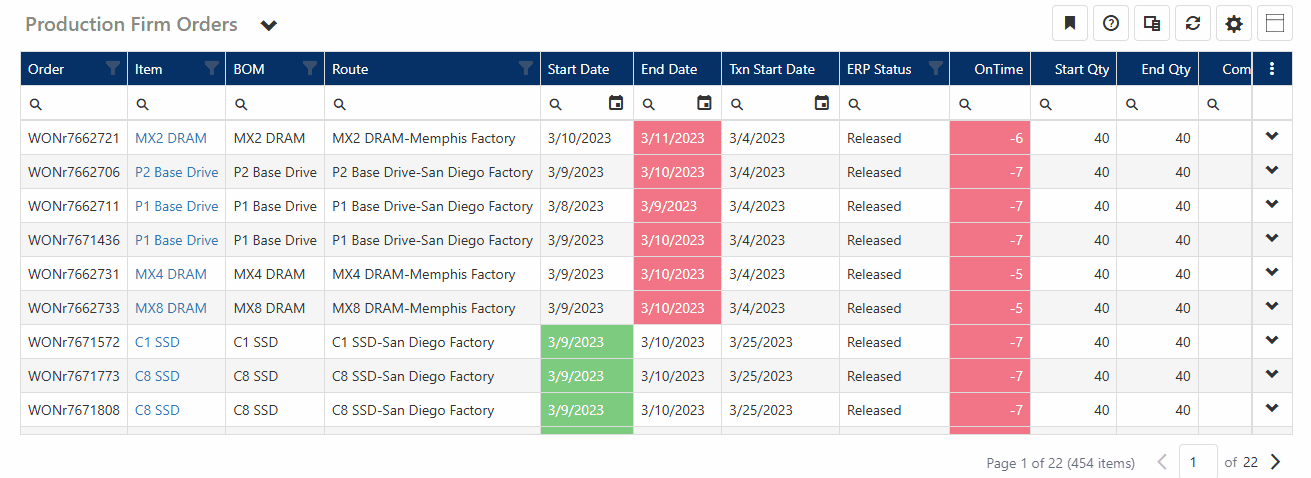The width and height of the screenshot is (1311, 478).
Task: Open the ERP Status column filter
Action: coord(935,69)
